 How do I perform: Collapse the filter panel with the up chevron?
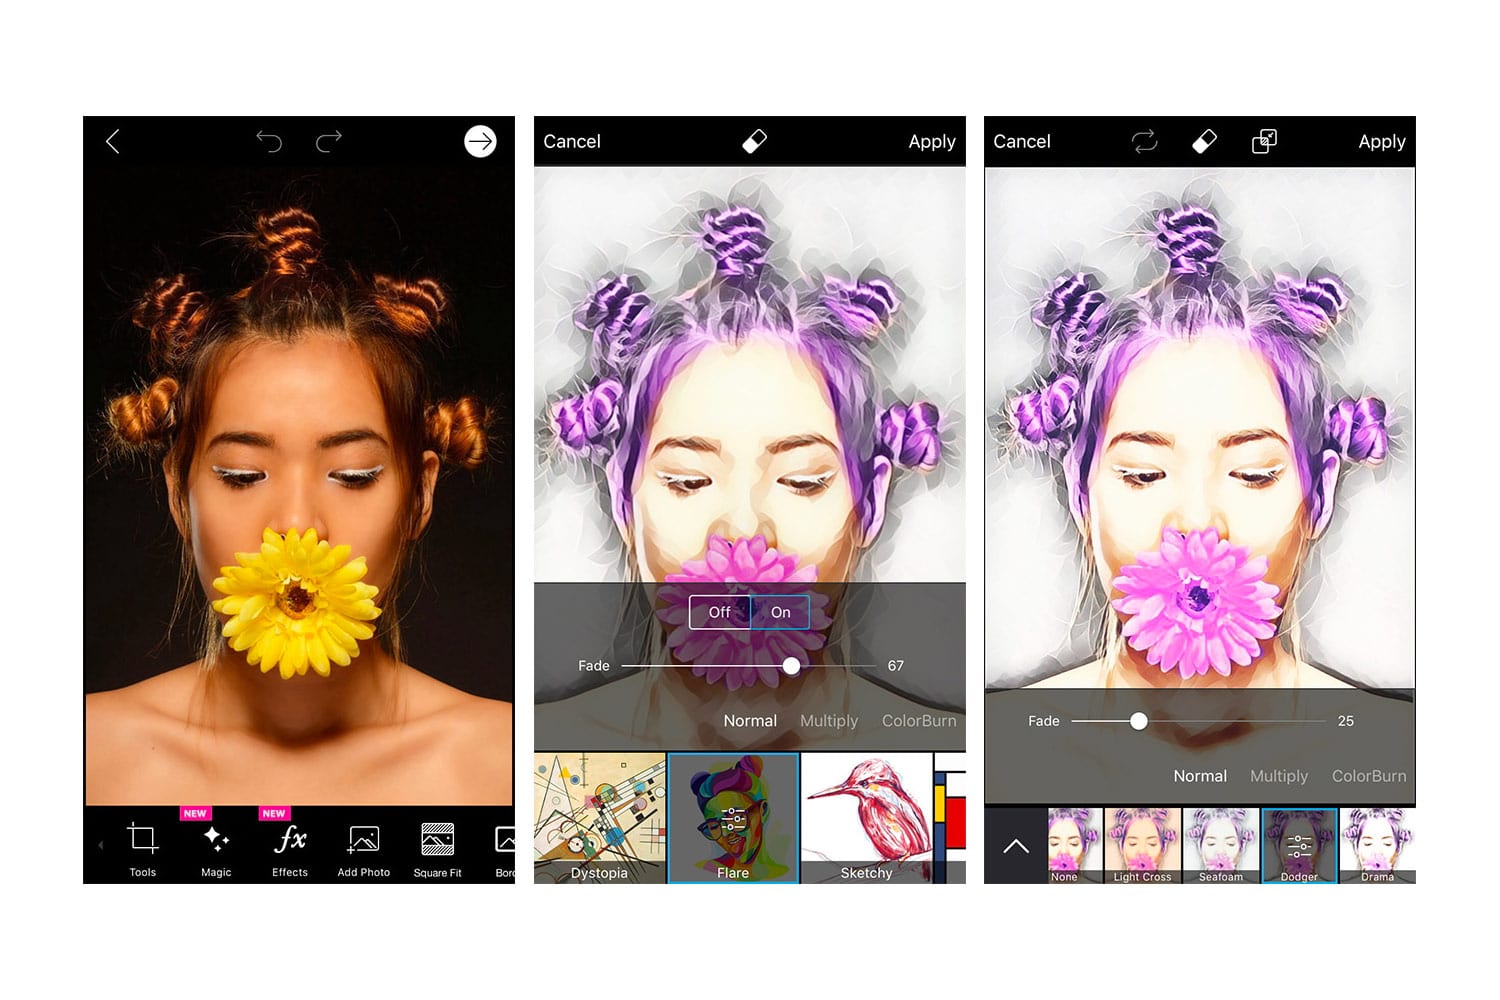(1016, 847)
